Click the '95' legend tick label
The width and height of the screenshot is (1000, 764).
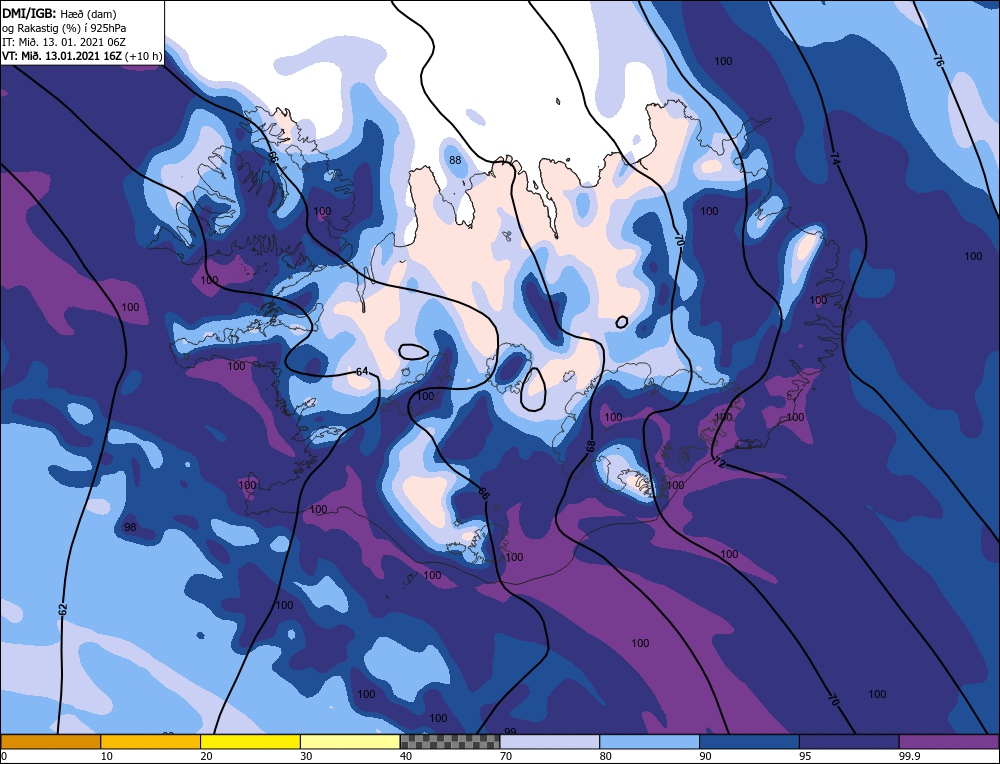(x=805, y=756)
